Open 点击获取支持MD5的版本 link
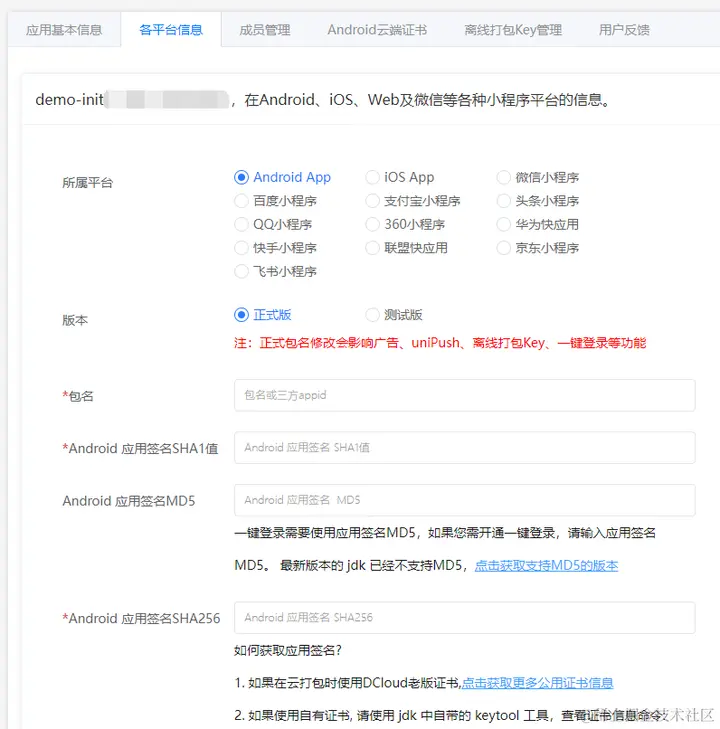 [546, 566]
